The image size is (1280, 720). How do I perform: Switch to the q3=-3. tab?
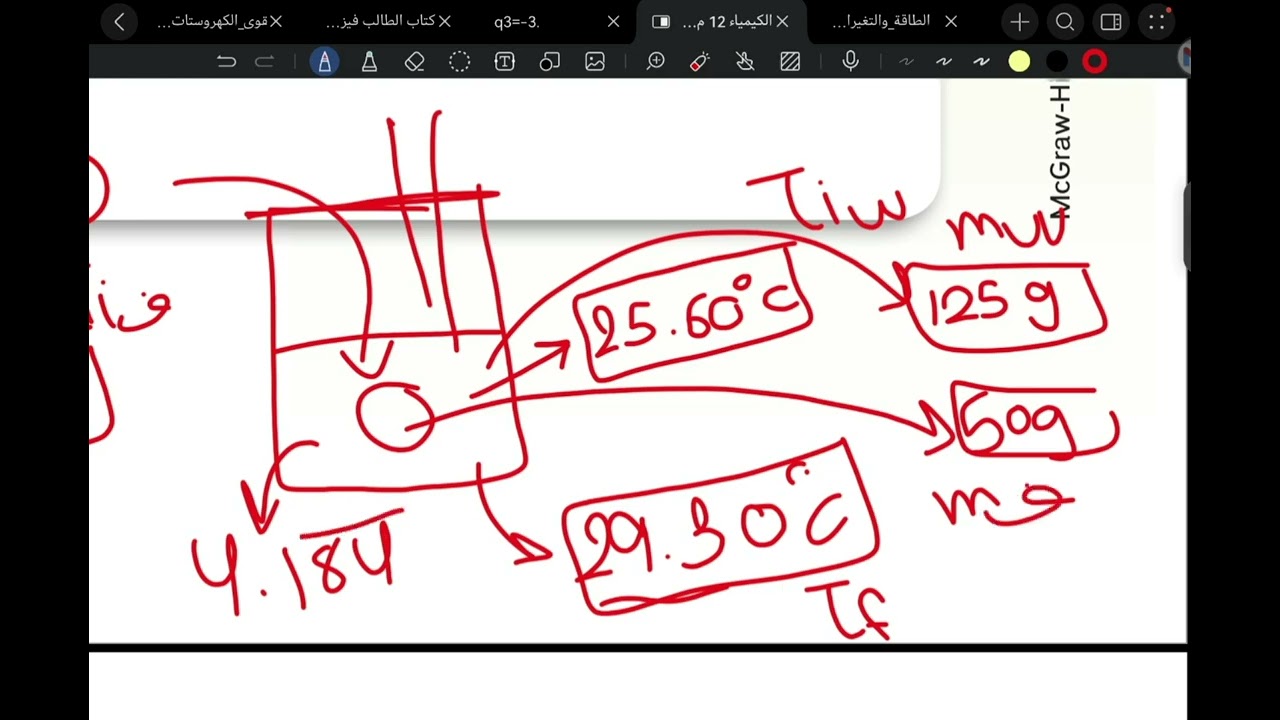517,22
